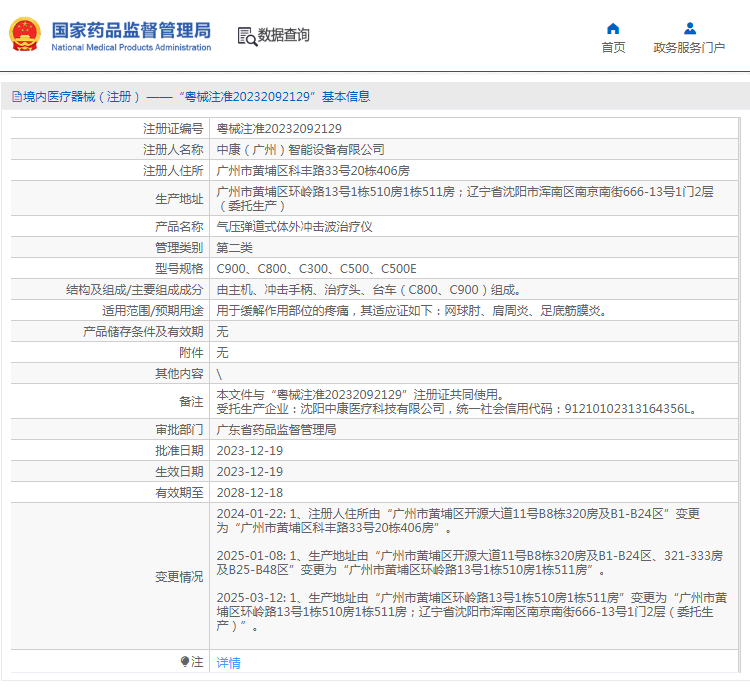Select the 生产地址 value cell

click(x=474, y=199)
